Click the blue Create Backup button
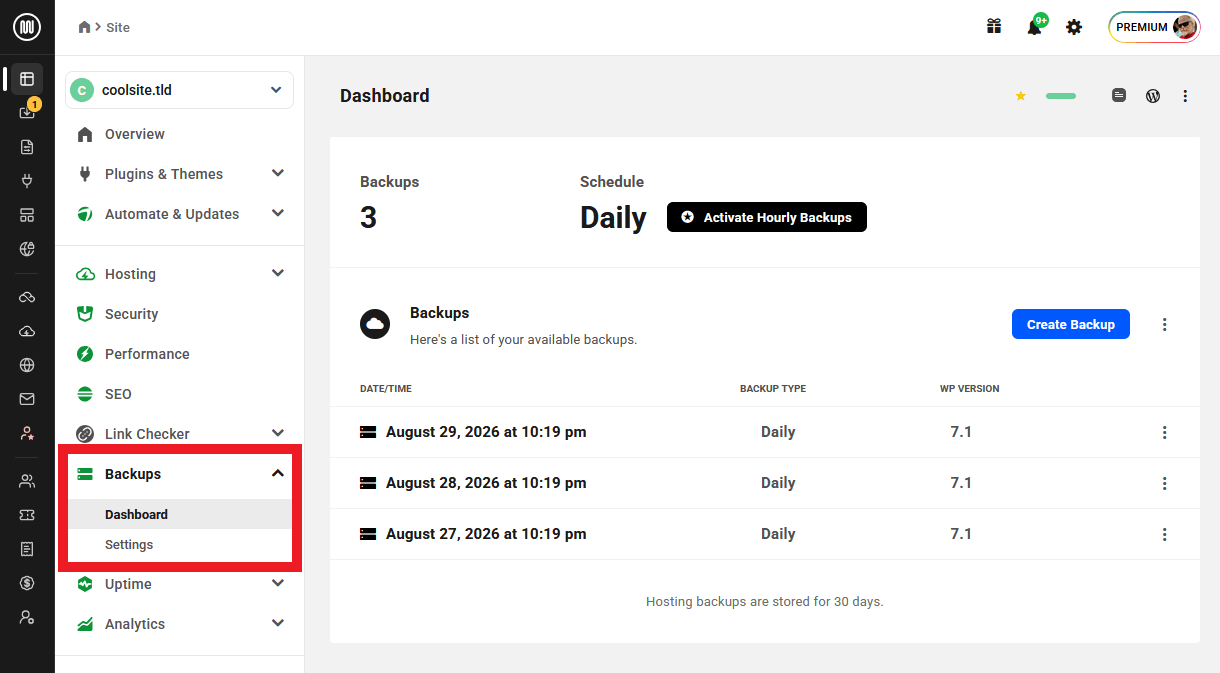Screen dimensions: 1220x673 (1071, 324)
